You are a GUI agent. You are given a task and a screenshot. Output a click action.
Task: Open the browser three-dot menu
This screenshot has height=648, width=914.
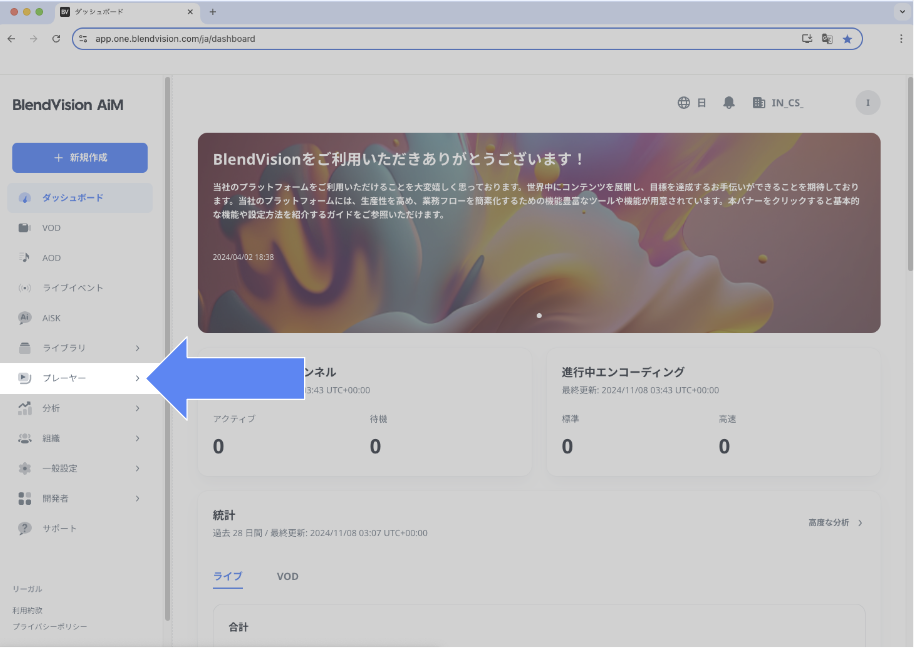pos(901,39)
